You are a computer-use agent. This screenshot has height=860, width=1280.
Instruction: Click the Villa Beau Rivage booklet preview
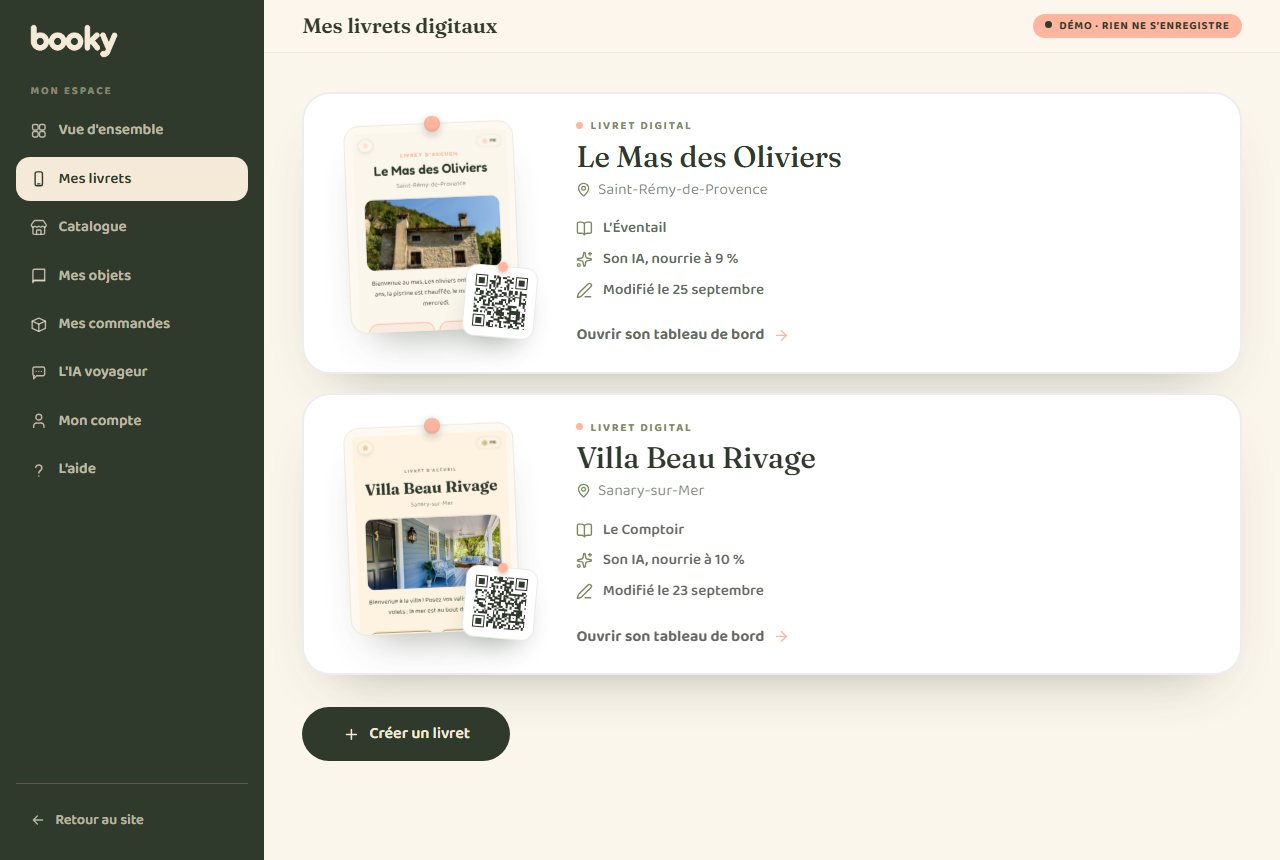pos(431,530)
